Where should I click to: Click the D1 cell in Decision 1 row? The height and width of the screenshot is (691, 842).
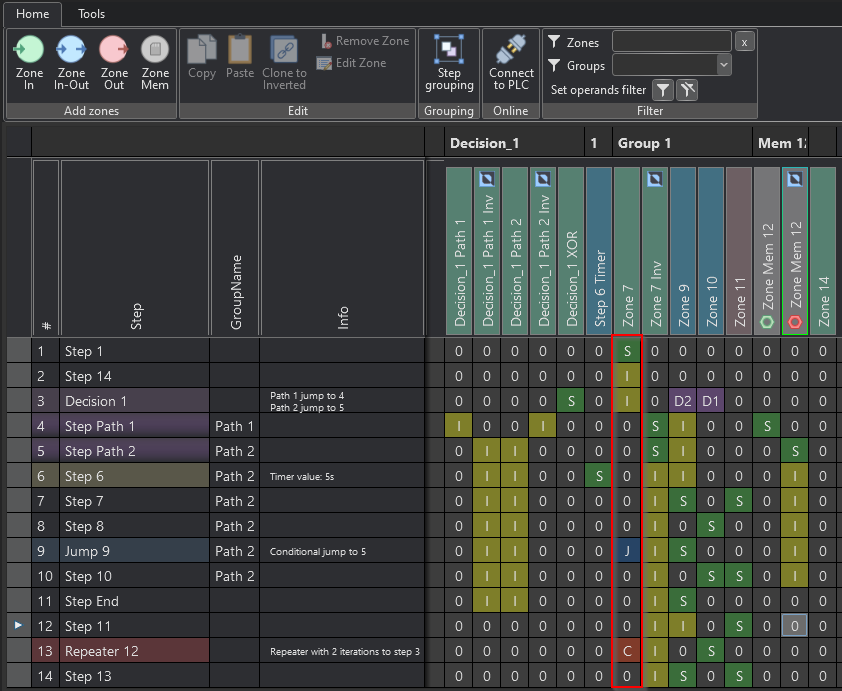click(x=711, y=401)
